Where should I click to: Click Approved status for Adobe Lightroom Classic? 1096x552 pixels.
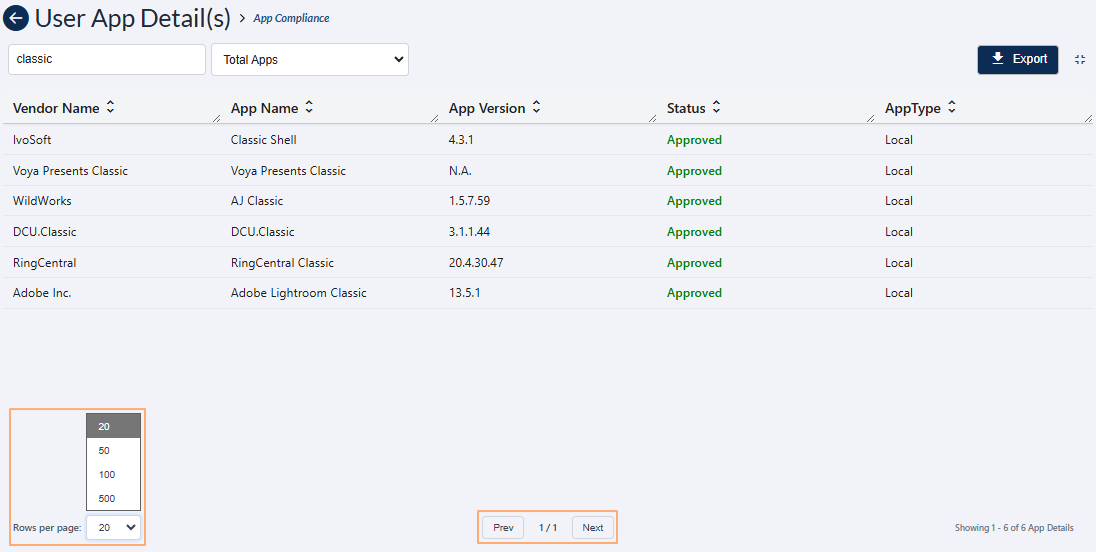tap(694, 293)
